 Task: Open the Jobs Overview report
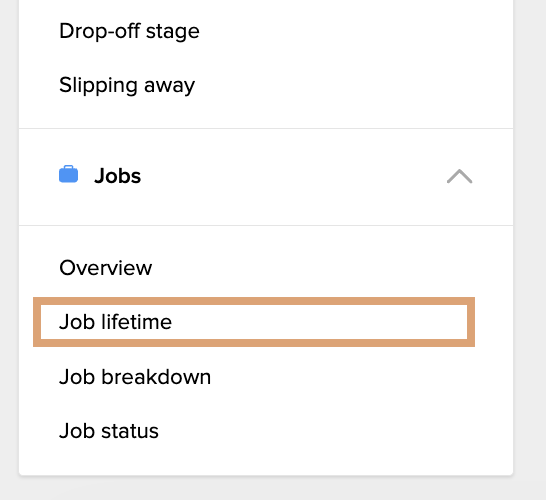click(x=106, y=268)
